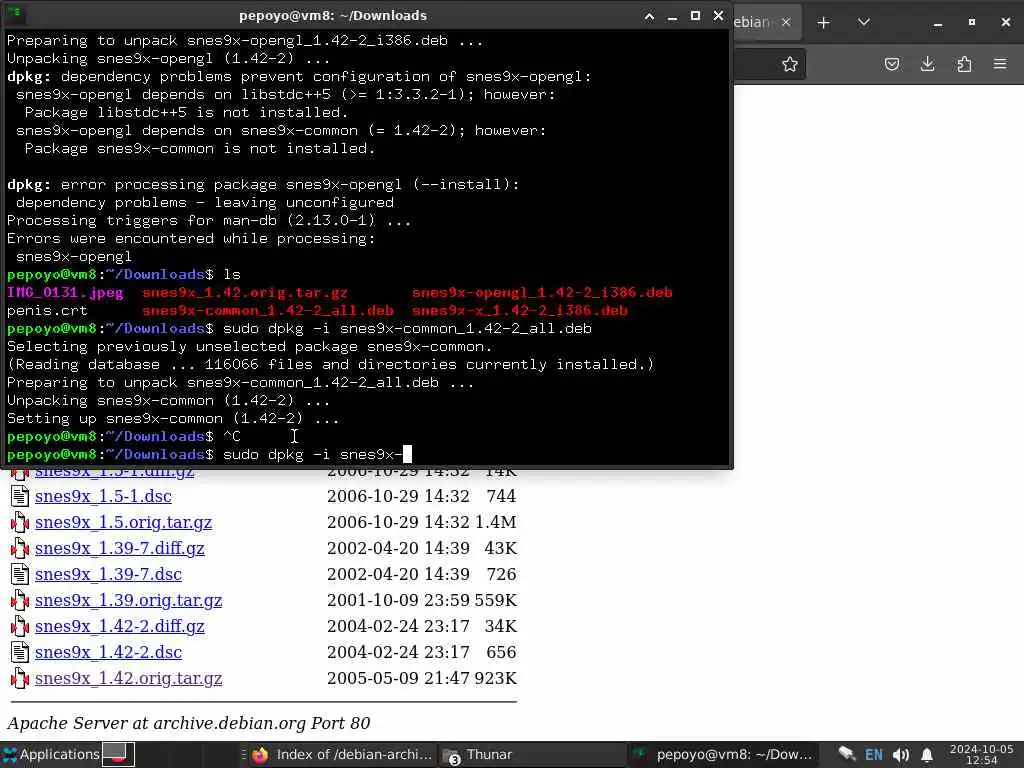This screenshot has height=768, width=1024.
Task: Switch to Firefox Index of /debian-archi... task
Action: tap(342, 754)
